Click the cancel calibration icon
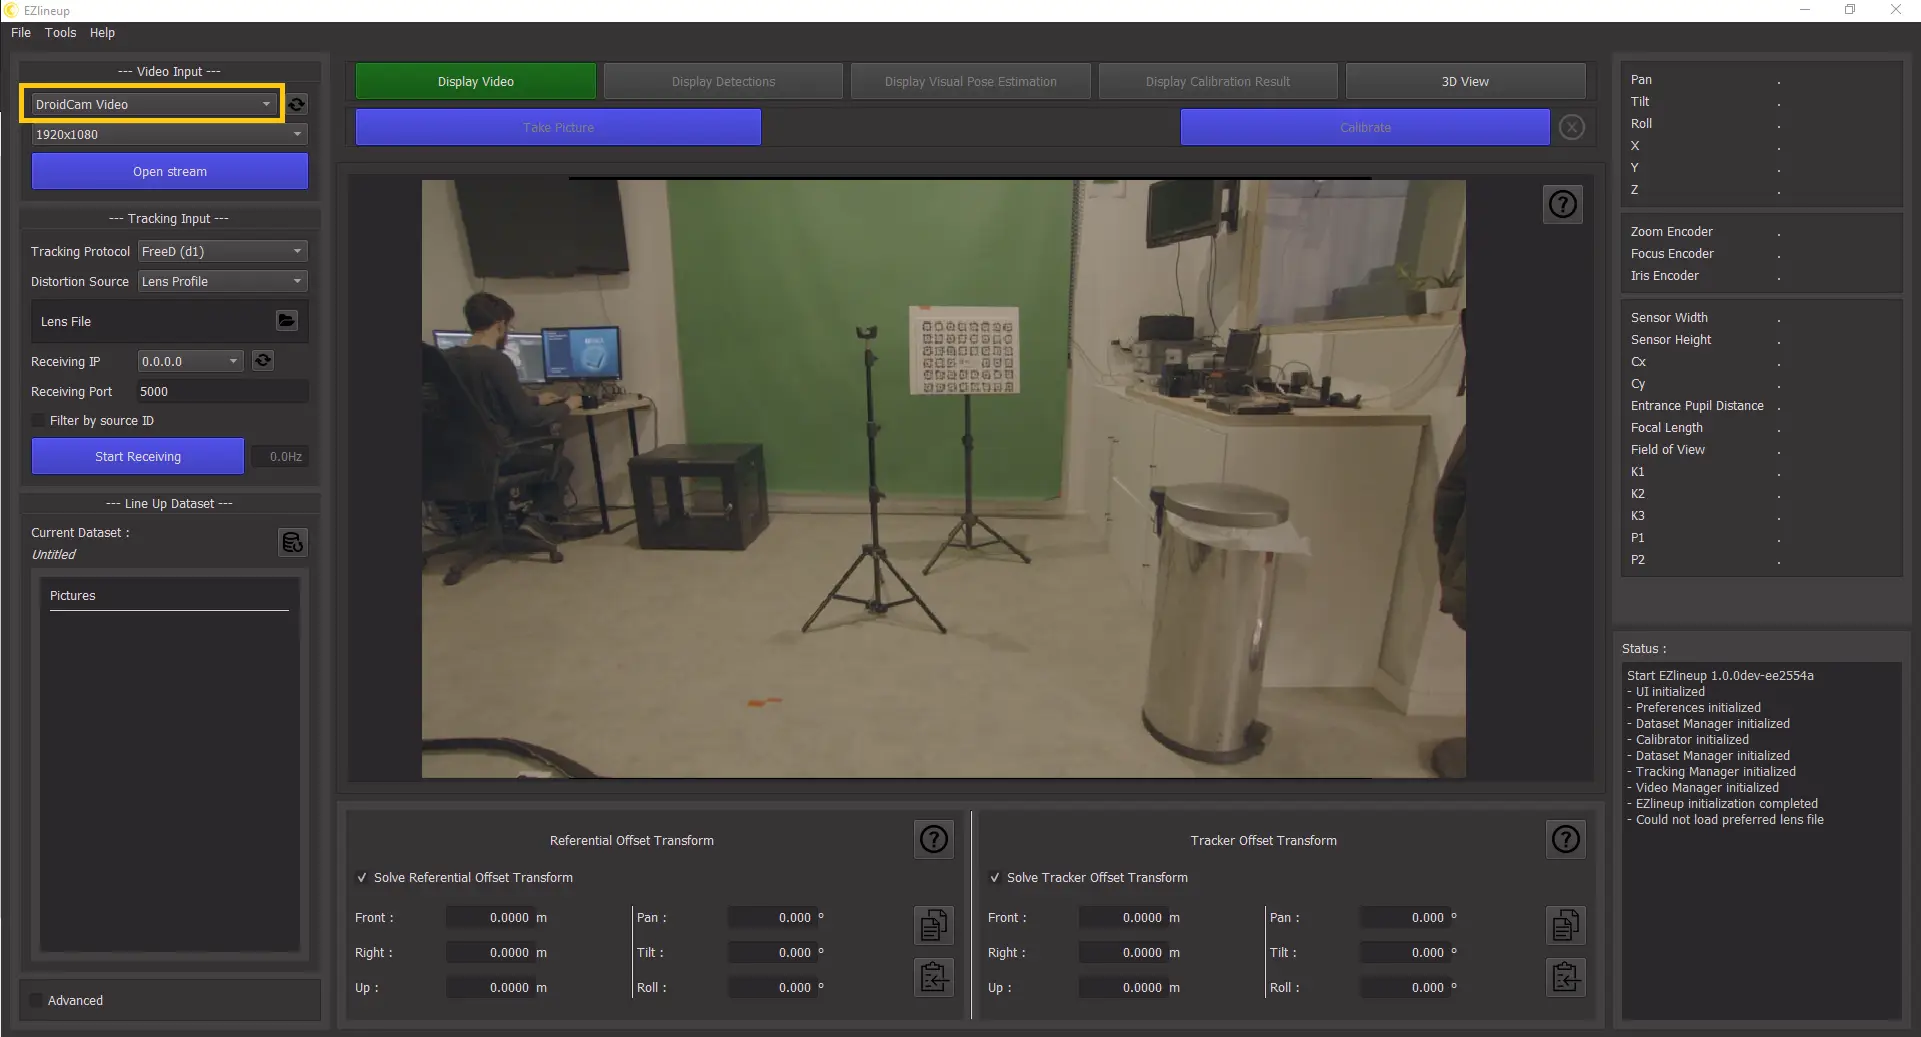 pos(1571,128)
